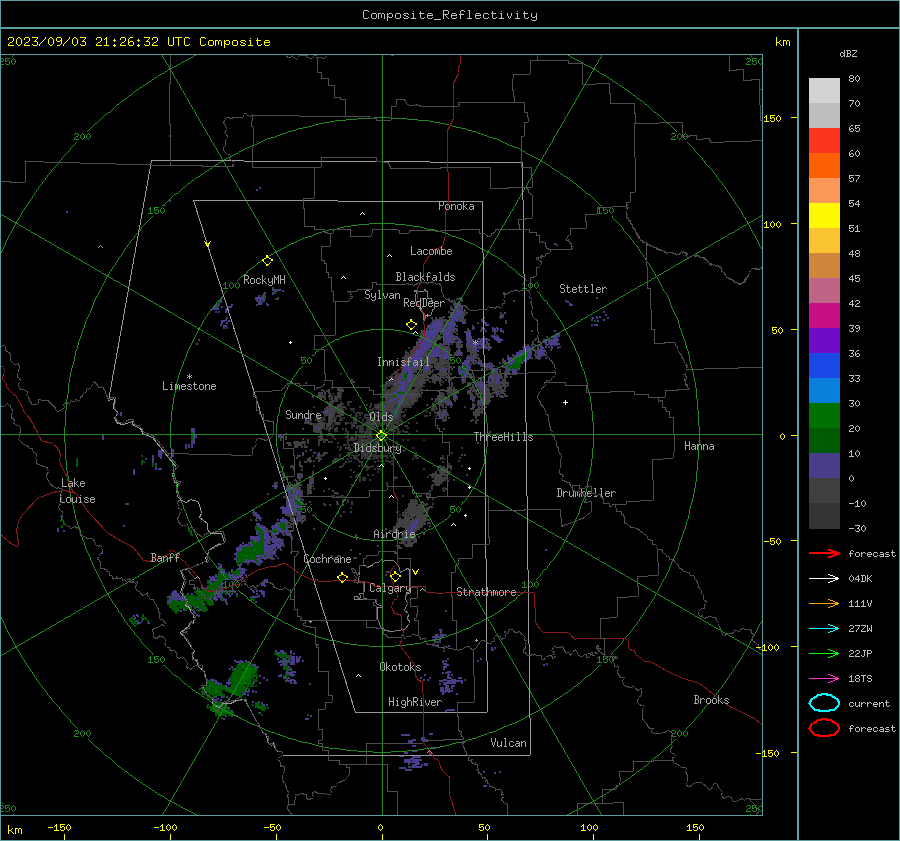Click the magenta 18TS arrow icon
Image resolution: width=900 pixels, height=841 pixels.
click(x=824, y=679)
